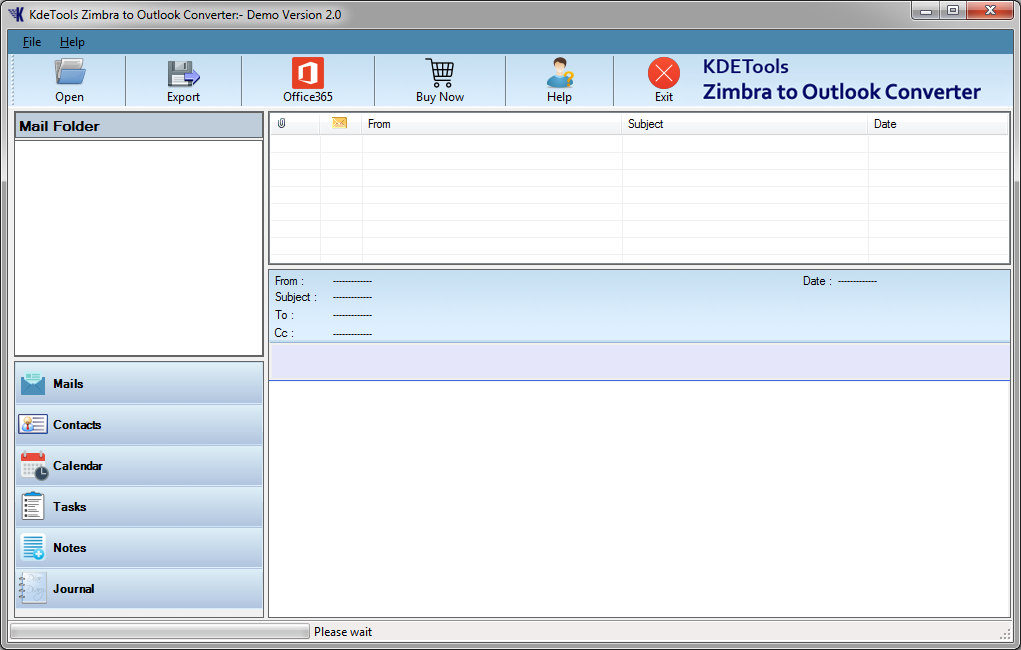Click the progress bar in status bar
Image resolution: width=1021 pixels, height=650 pixels.
coord(160,632)
